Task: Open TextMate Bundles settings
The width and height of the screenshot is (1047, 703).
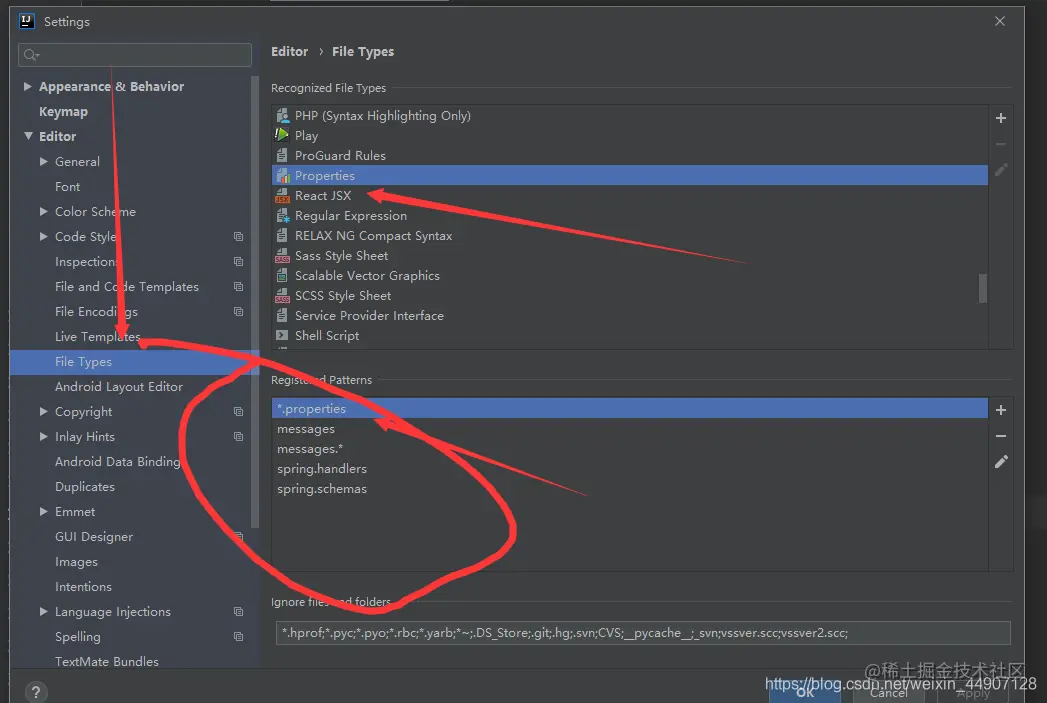Action: [x=107, y=662]
